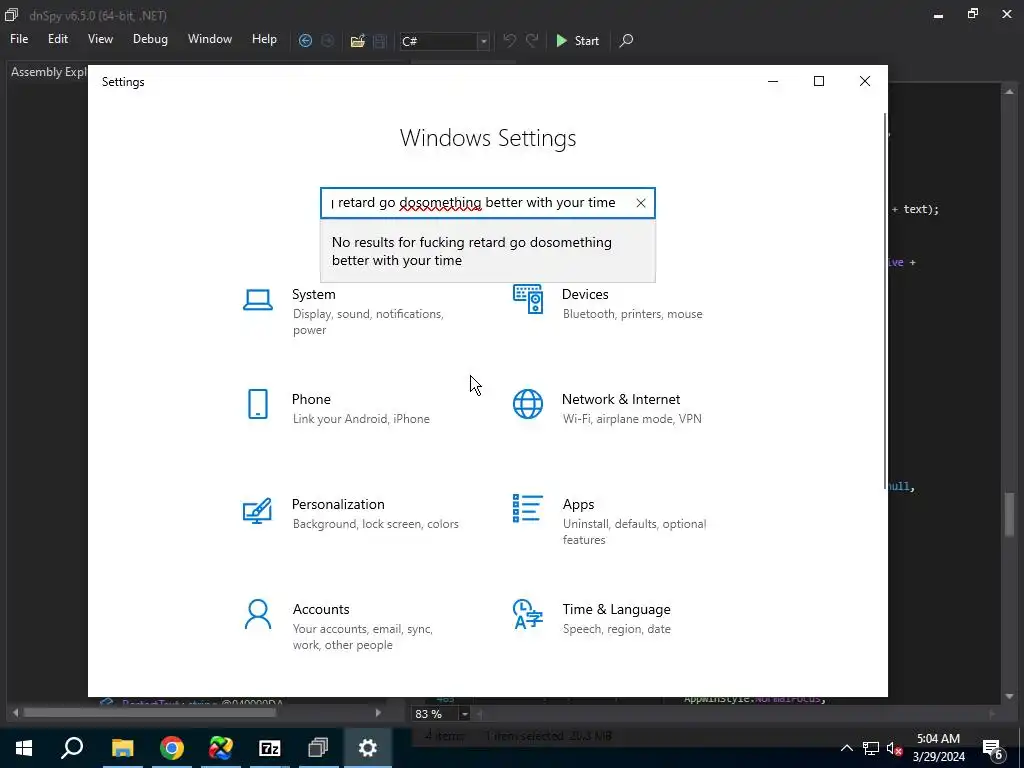The height and width of the screenshot is (768, 1024).
Task: Click the Time & Language icon
Action: pos(528,615)
